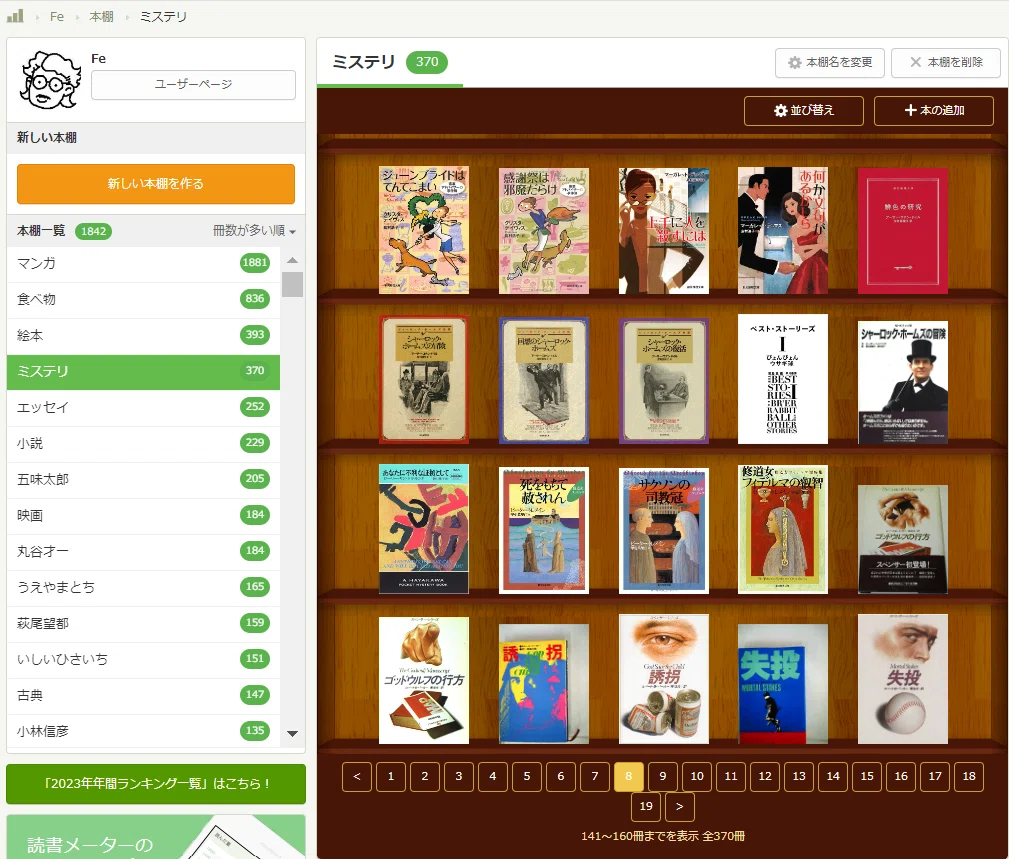Select the 丸谷才一 bookshelf
The image size is (1009, 859).
(x=143, y=551)
